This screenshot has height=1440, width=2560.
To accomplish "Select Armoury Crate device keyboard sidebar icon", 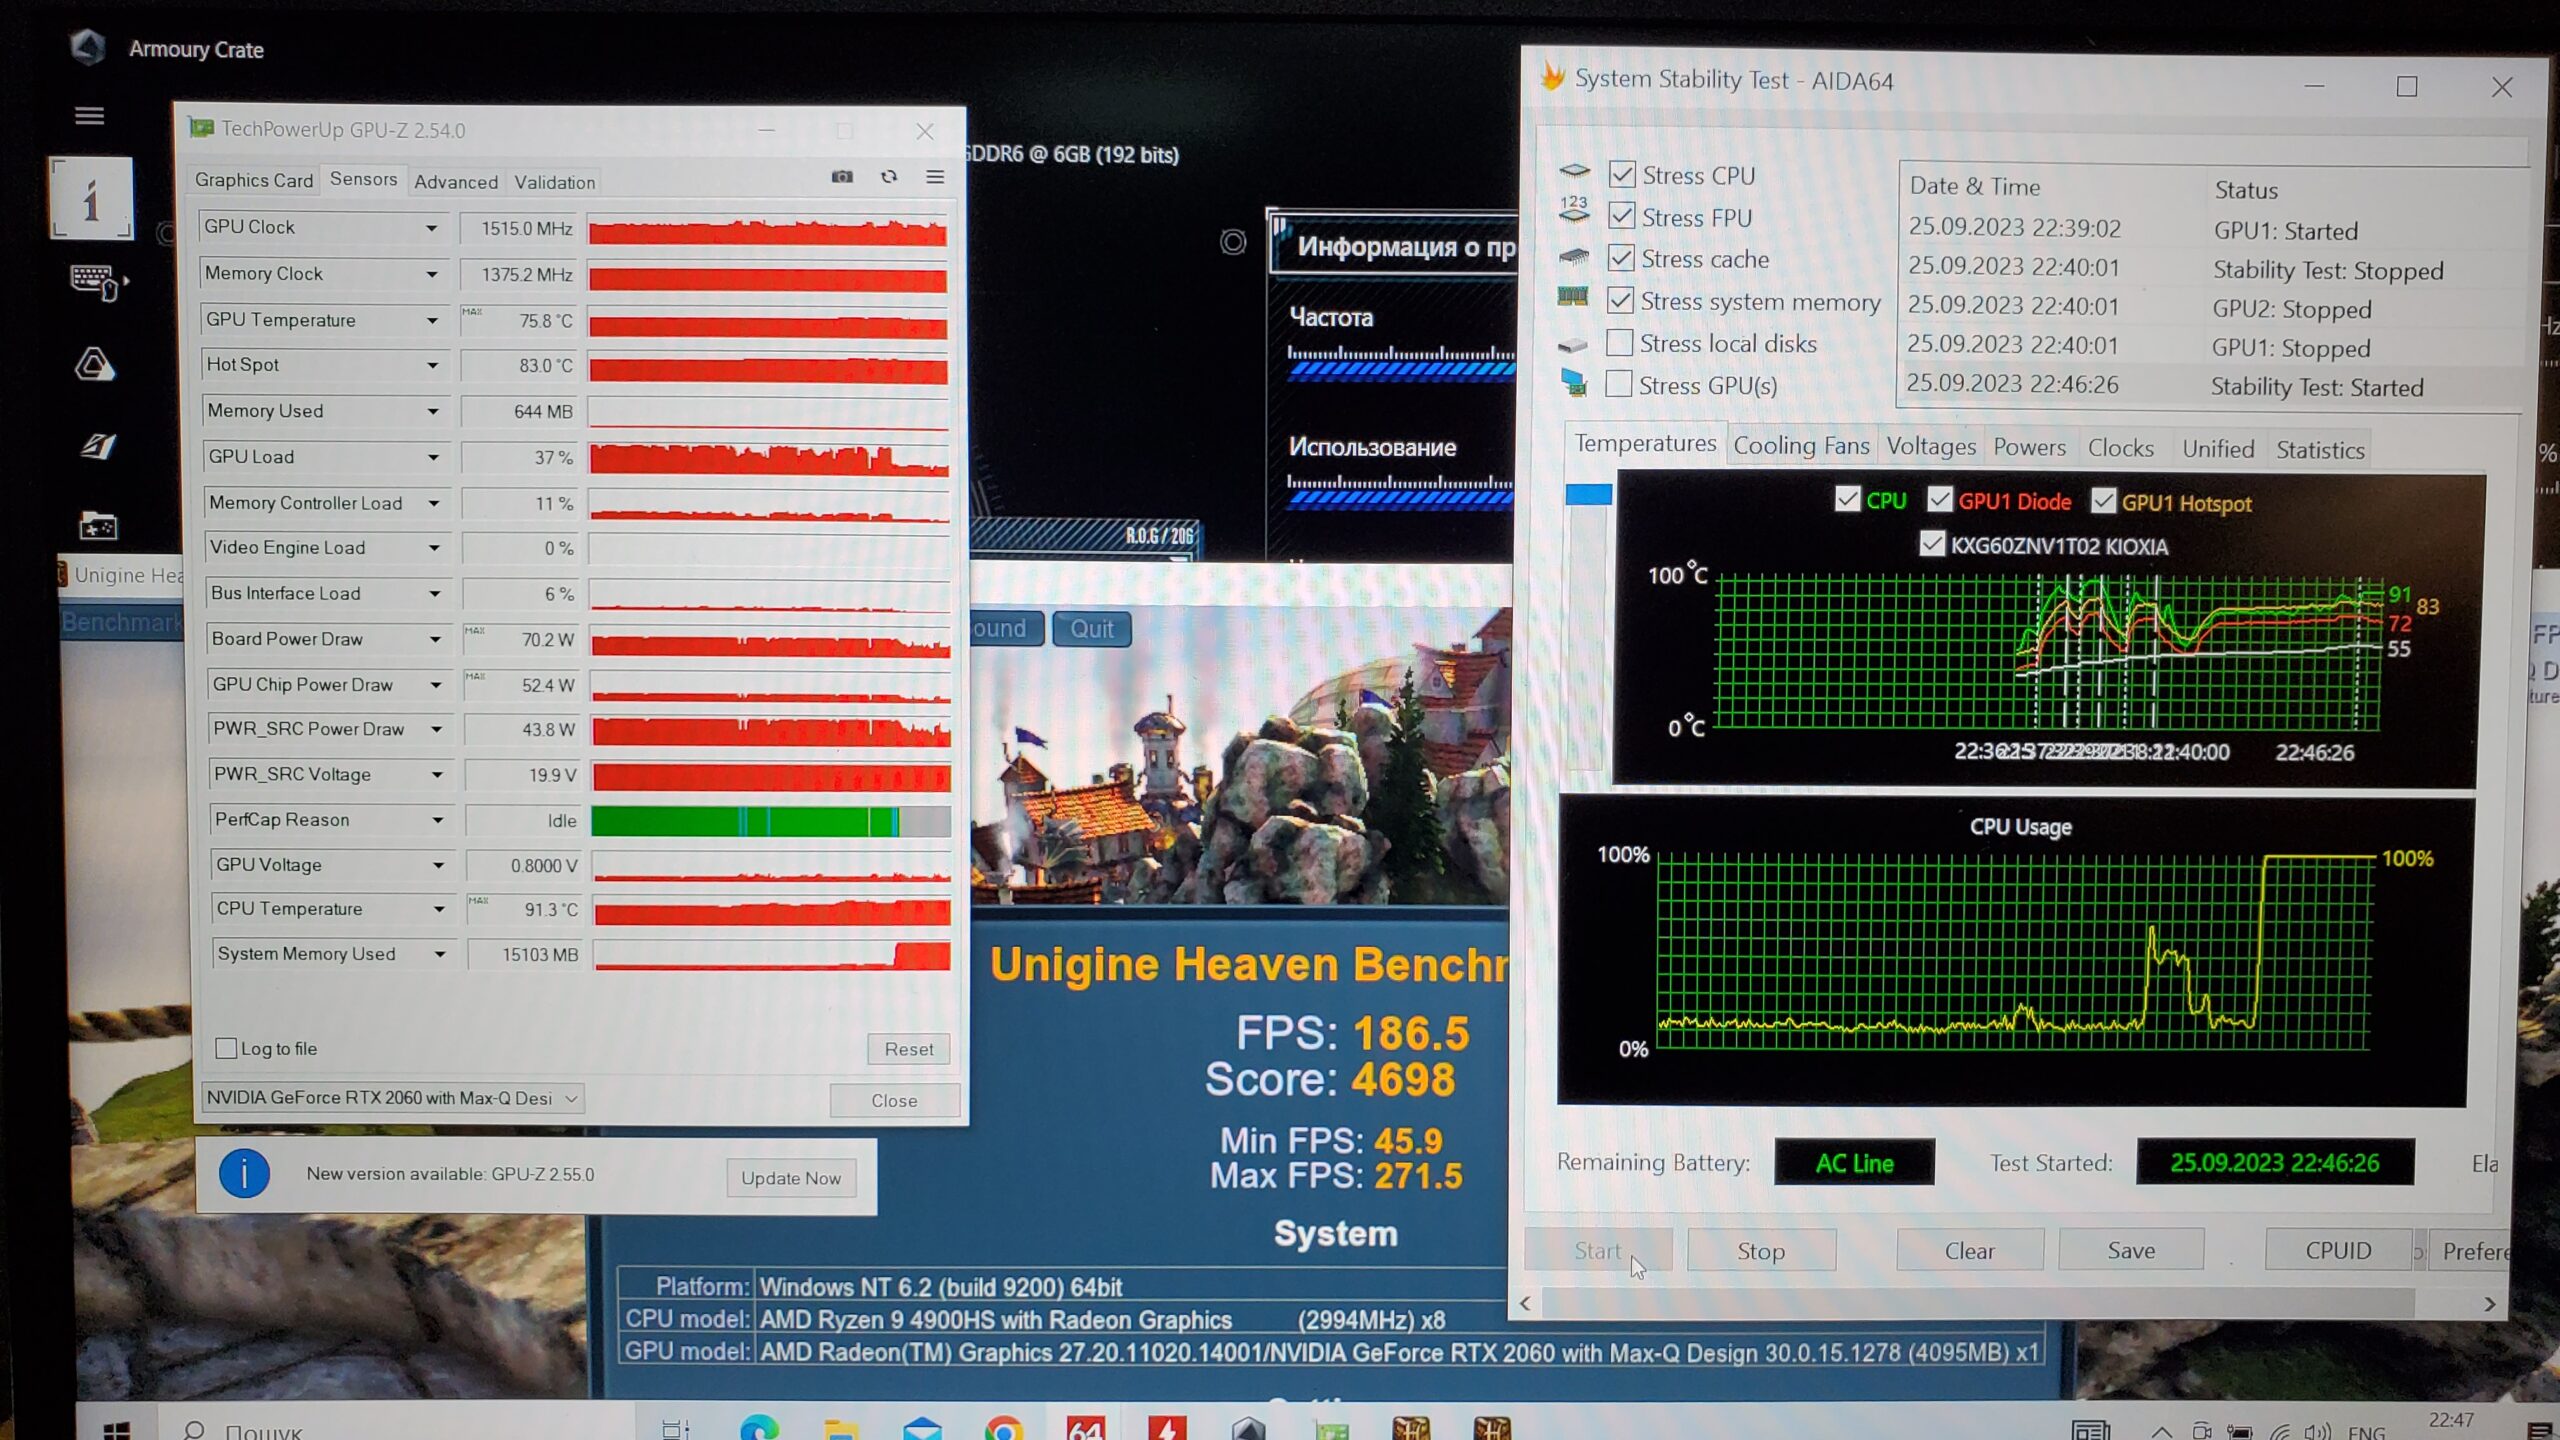I will (97, 282).
